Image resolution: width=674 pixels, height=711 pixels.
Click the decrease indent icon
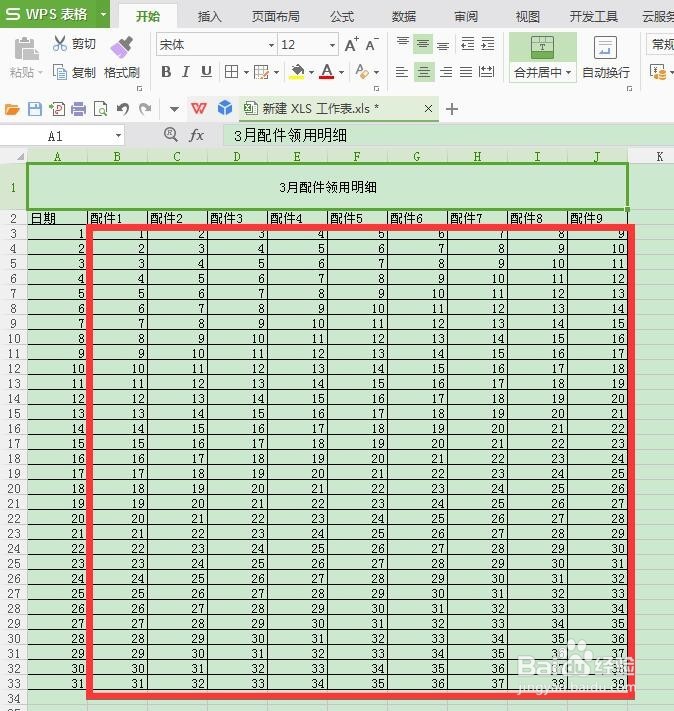pos(468,44)
